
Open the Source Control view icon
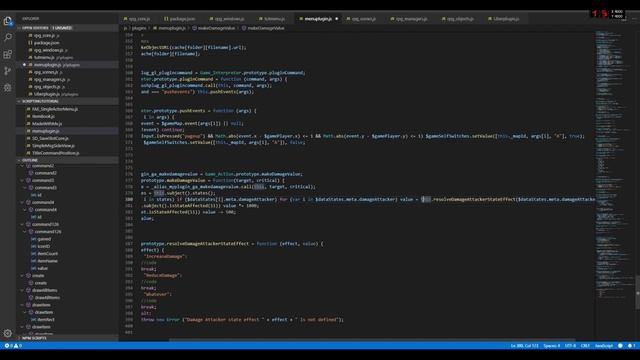(x=7, y=71)
